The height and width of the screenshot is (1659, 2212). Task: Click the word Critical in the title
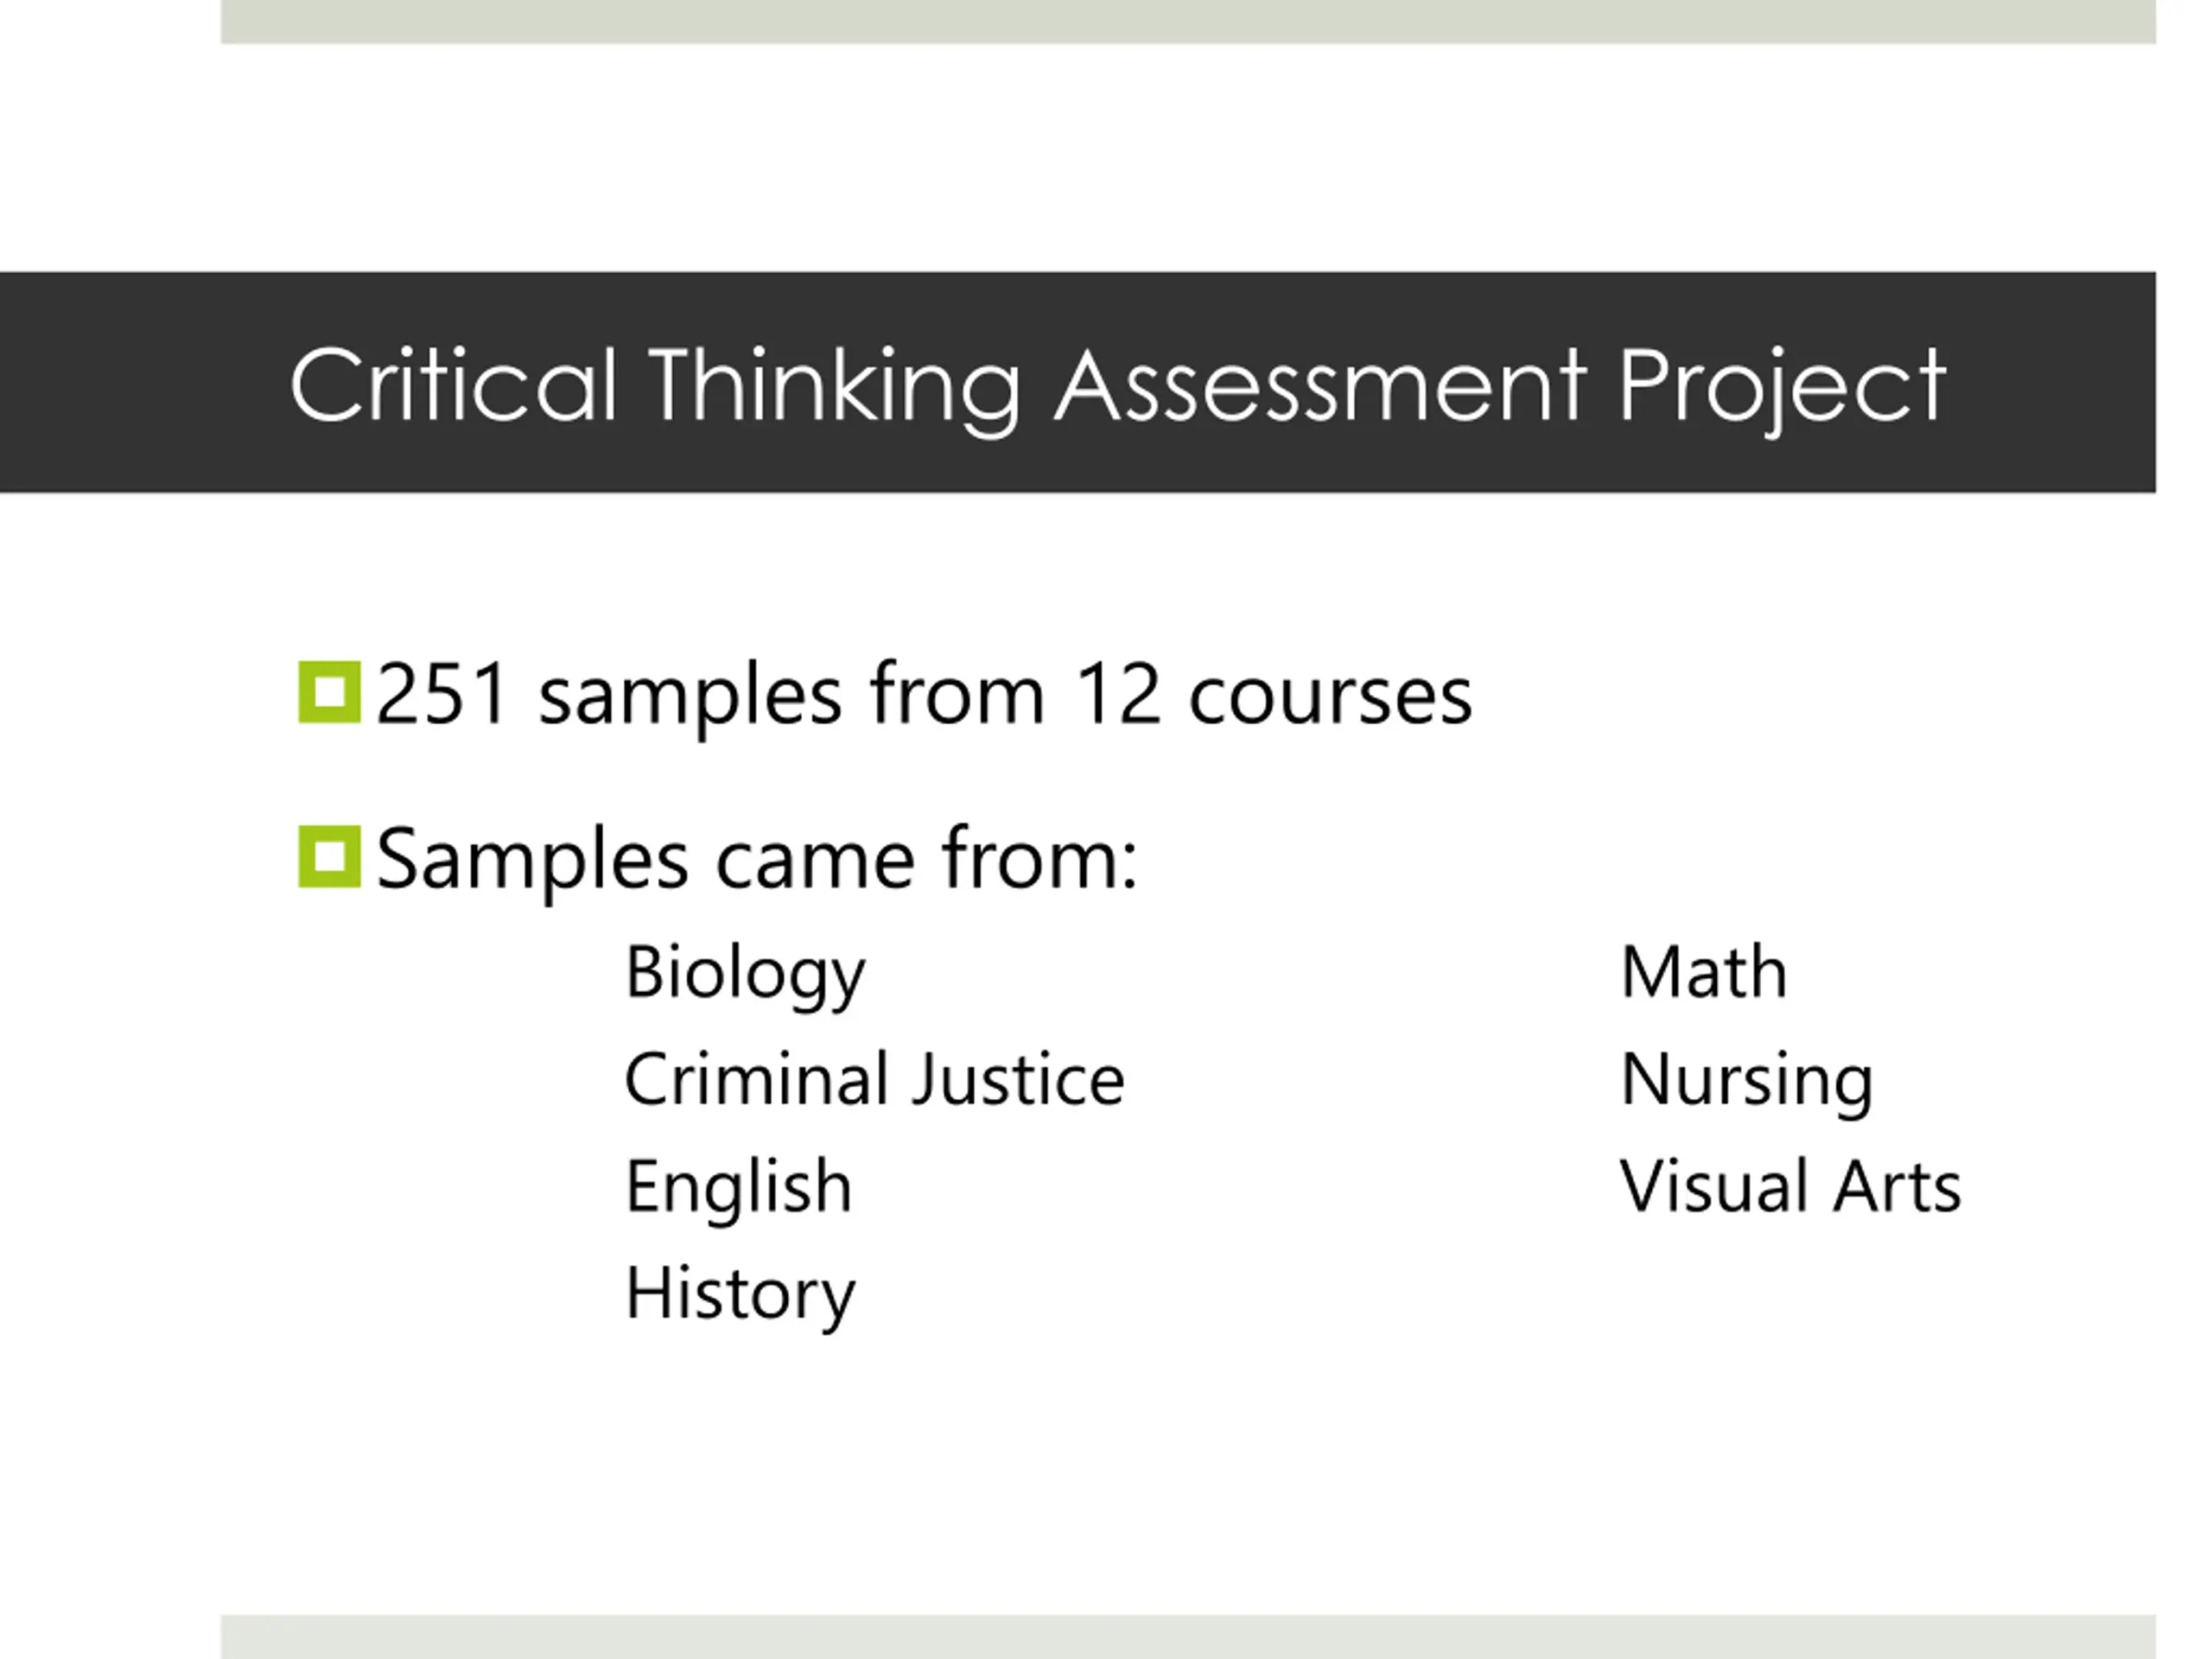pos(454,386)
